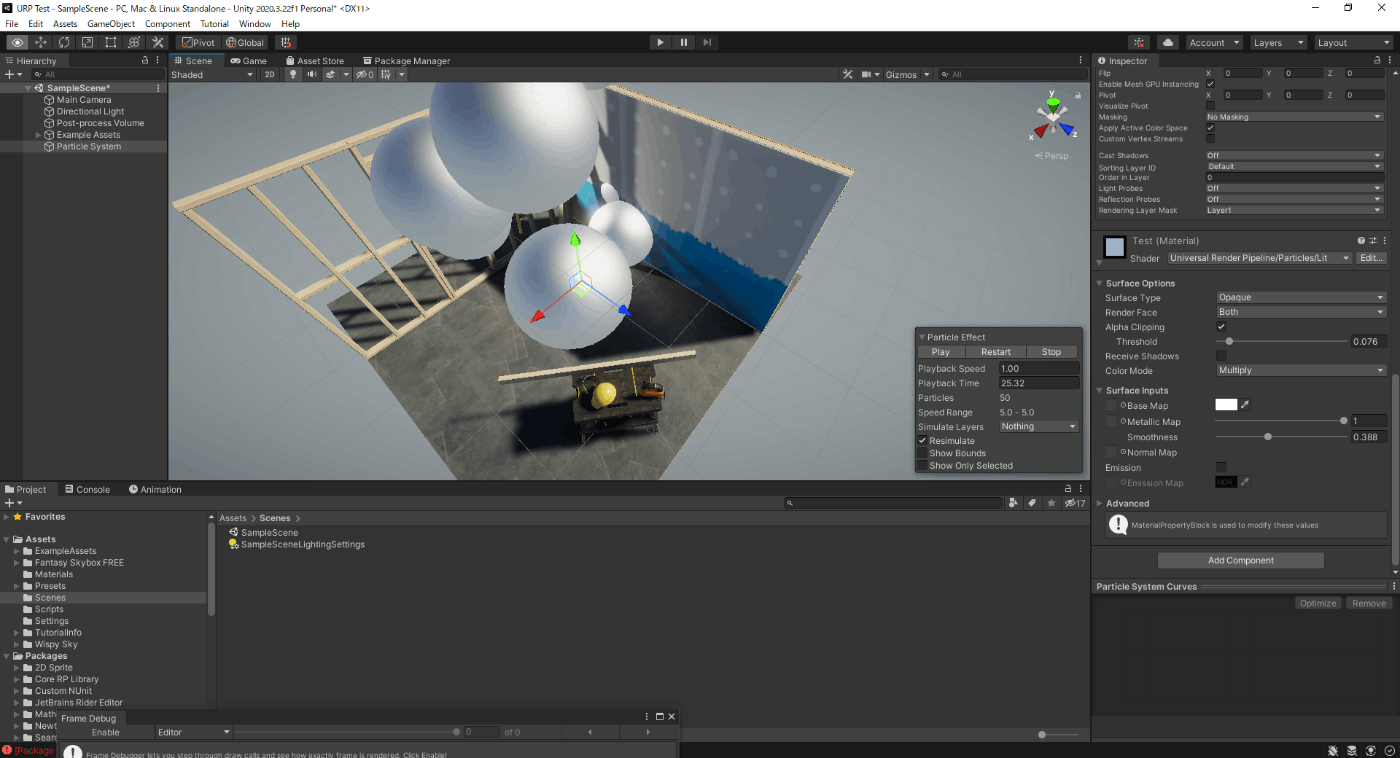Open the Component menu

[x=168, y=24]
